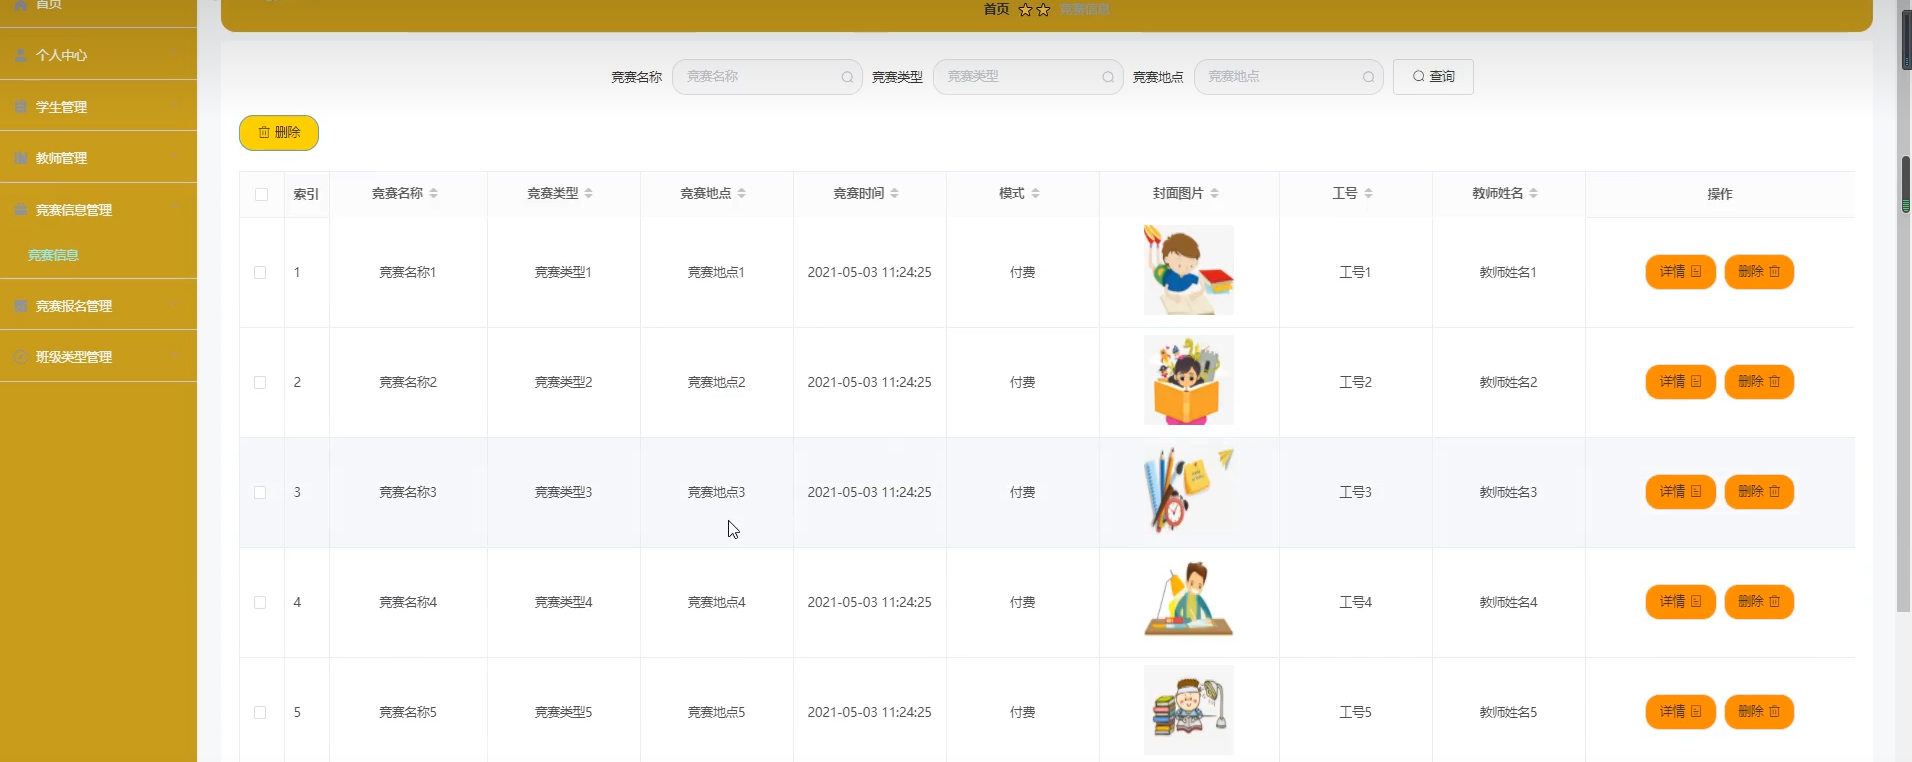Viewport: 1912px width, 762px height.
Task: Click cover image thumbnail of row 5
Action: [x=1189, y=710]
